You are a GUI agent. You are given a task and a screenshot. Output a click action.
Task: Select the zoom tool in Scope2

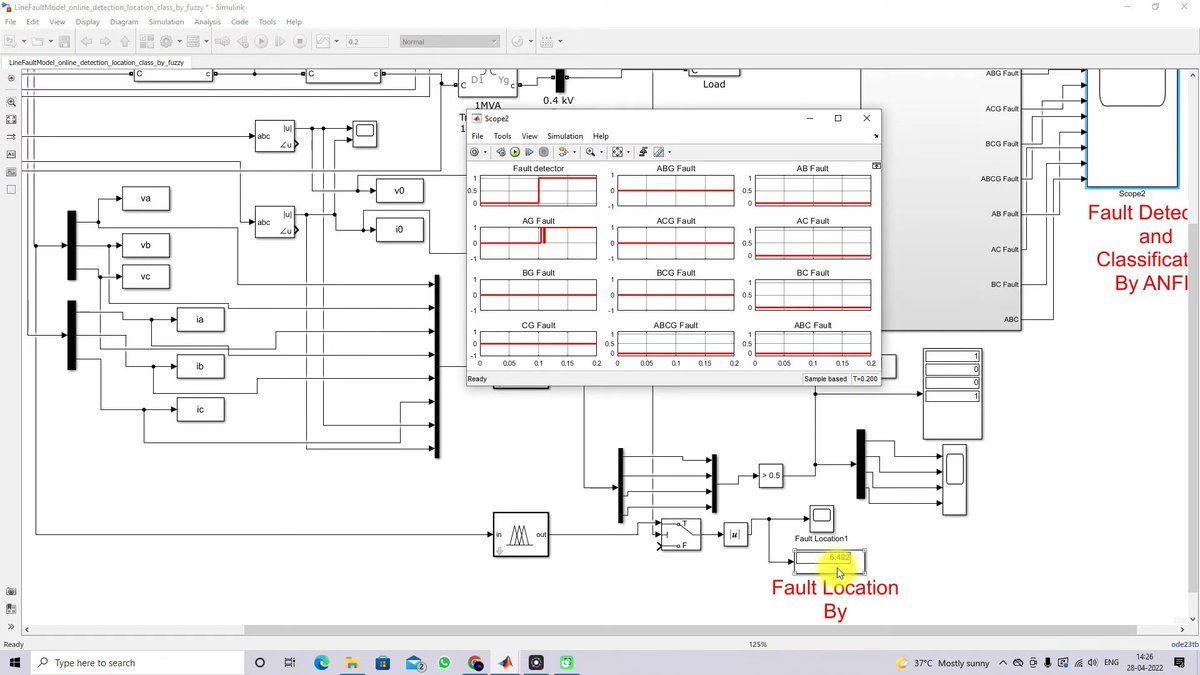pos(591,151)
